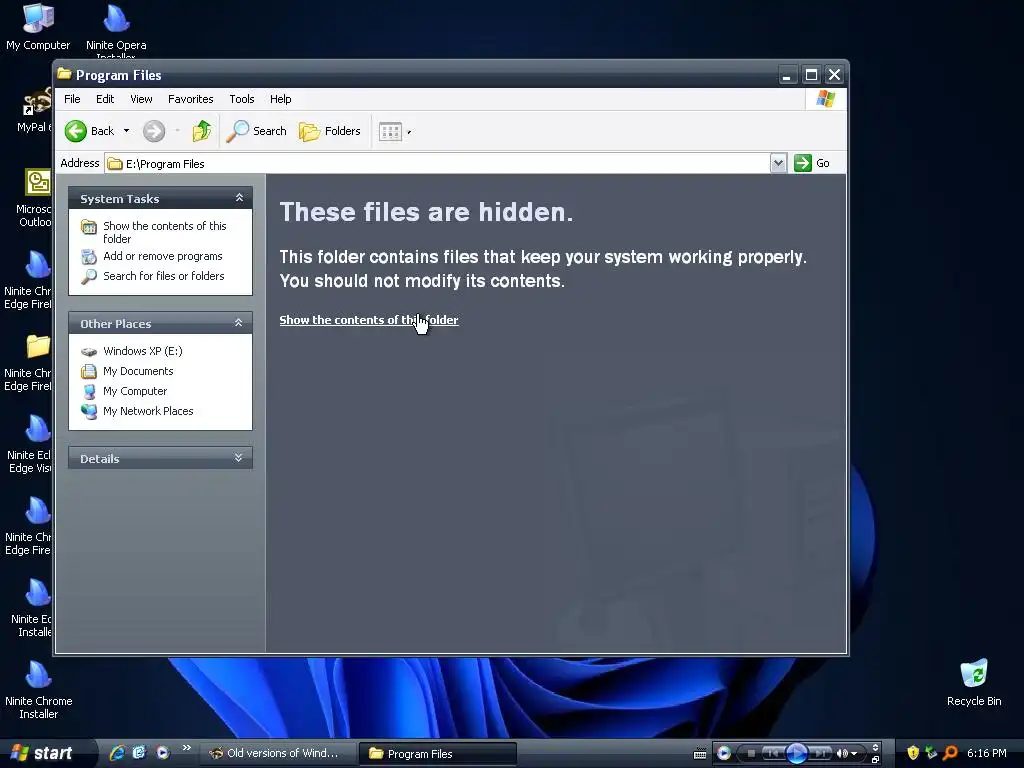Click the system clock showing 6:16 PM

click(987, 754)
